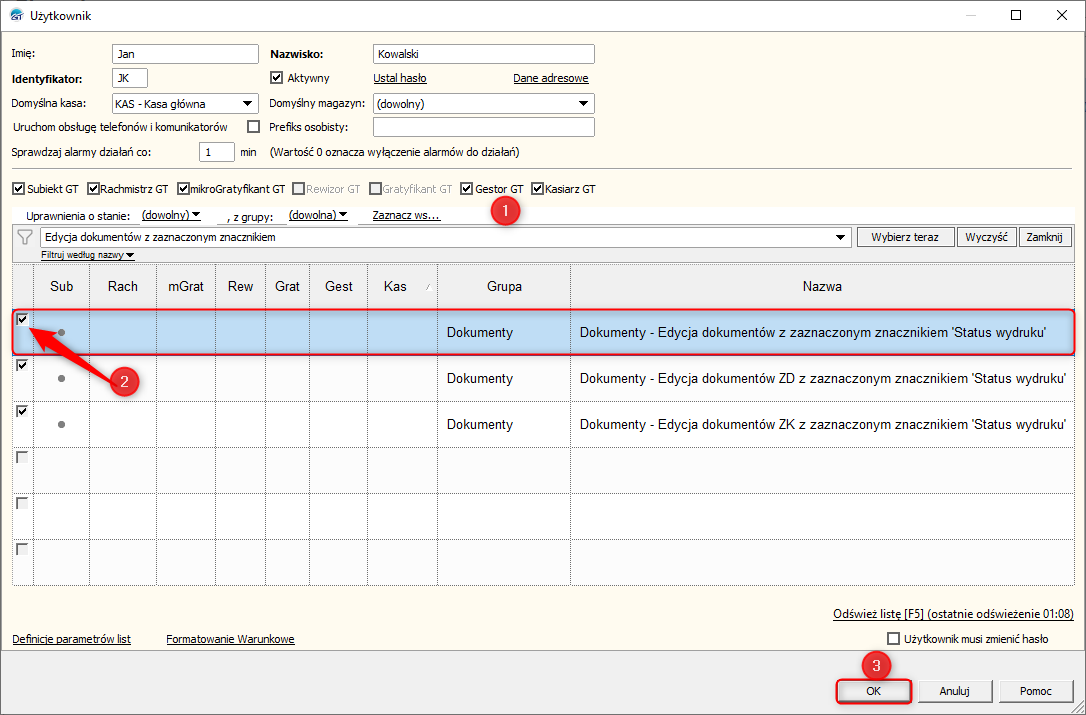
Task: Toggle the Aktywny checkbox
Action: [x=277, y=78]
